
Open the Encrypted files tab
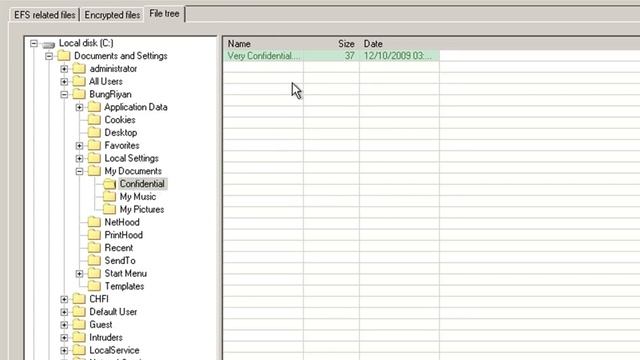pos(112,15)
